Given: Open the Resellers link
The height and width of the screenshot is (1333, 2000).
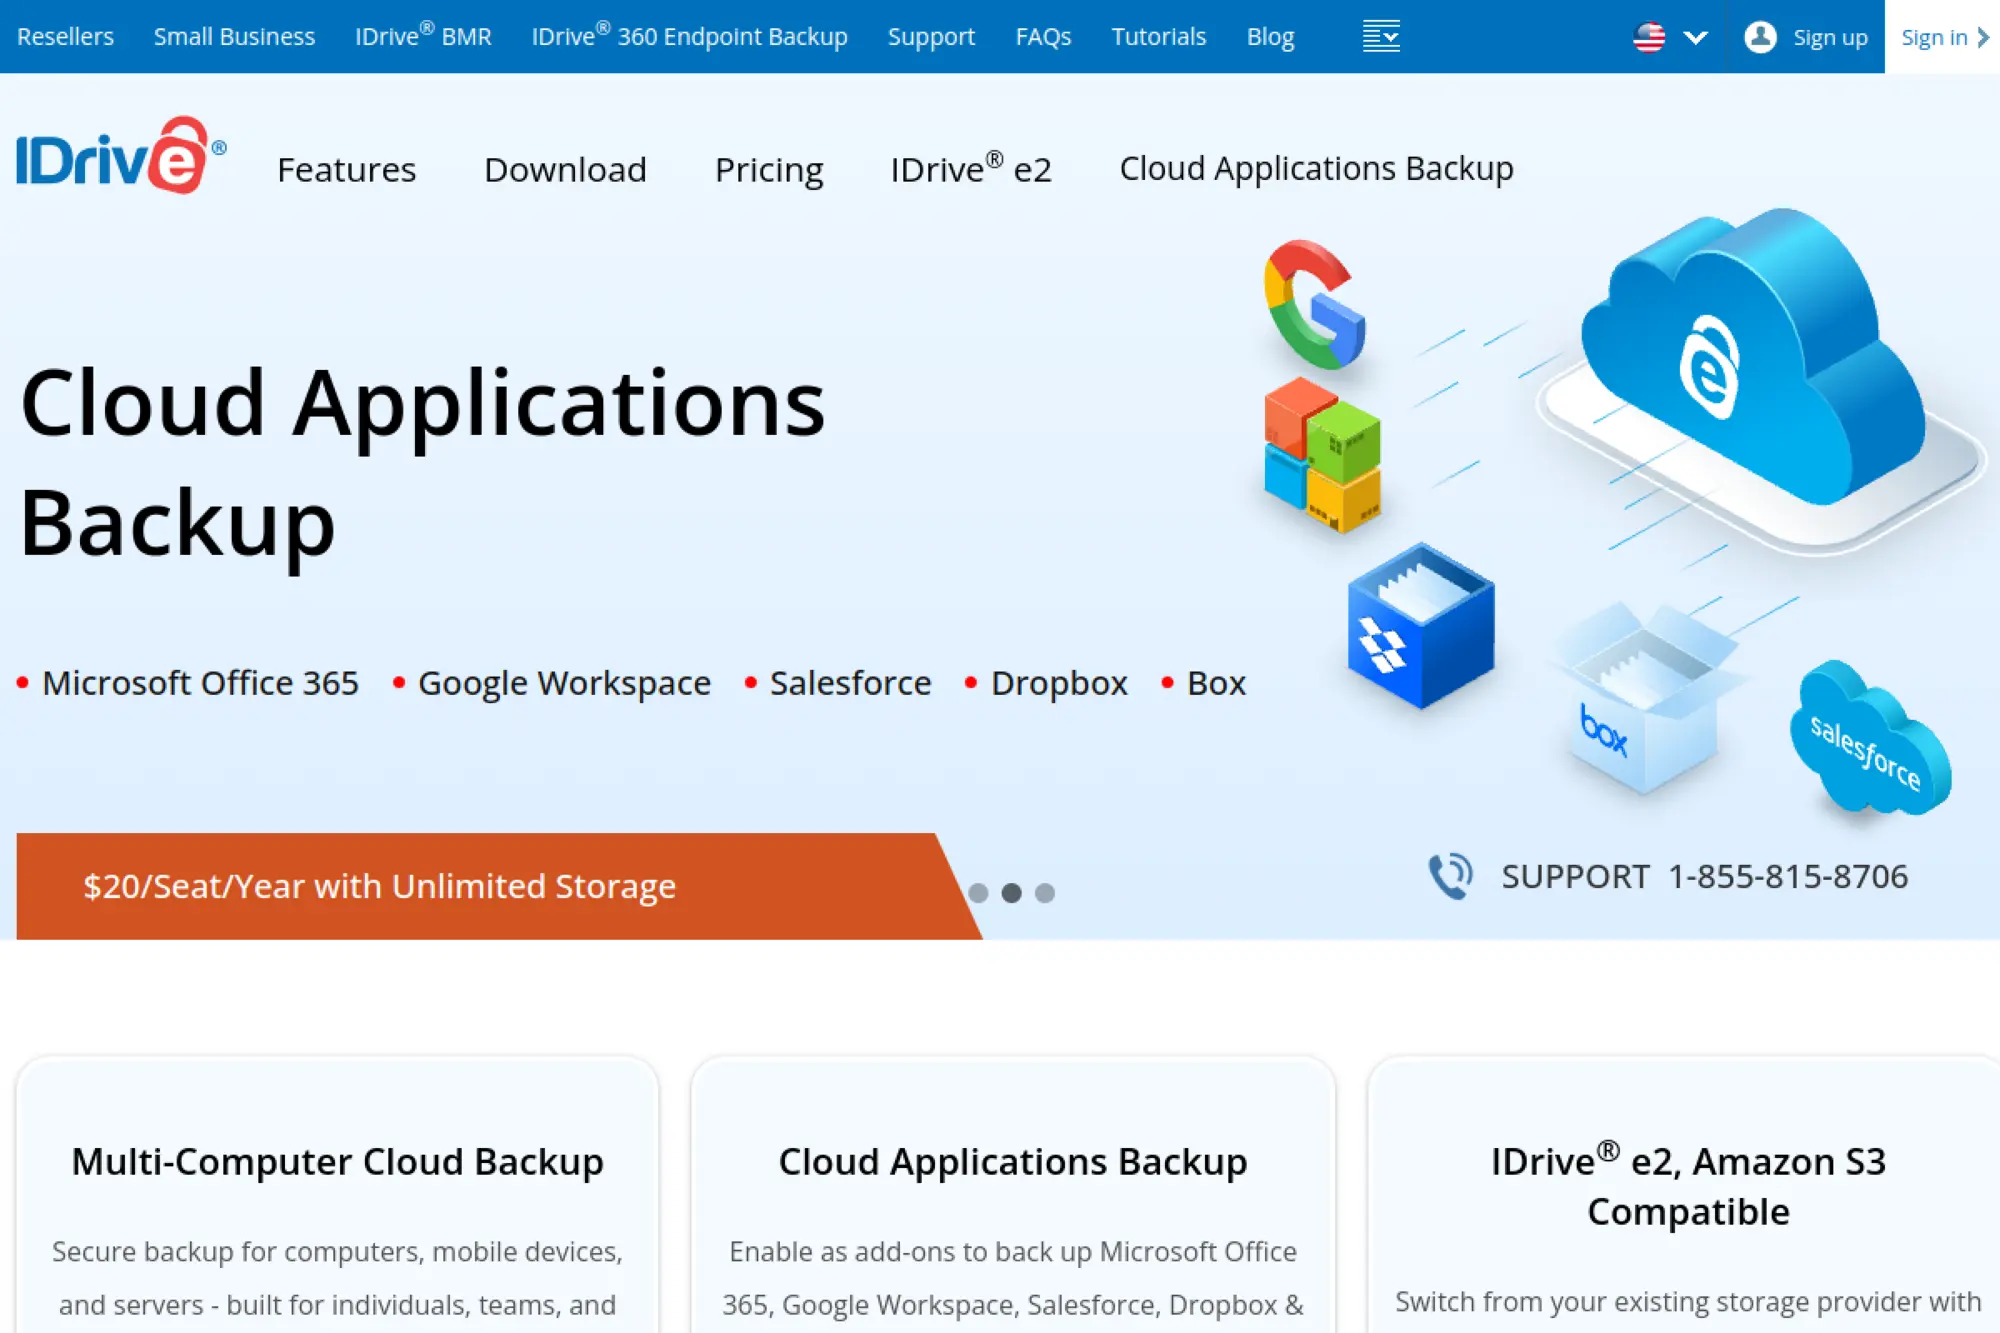Looking at the screenshot, I should (x=65, y=37).
